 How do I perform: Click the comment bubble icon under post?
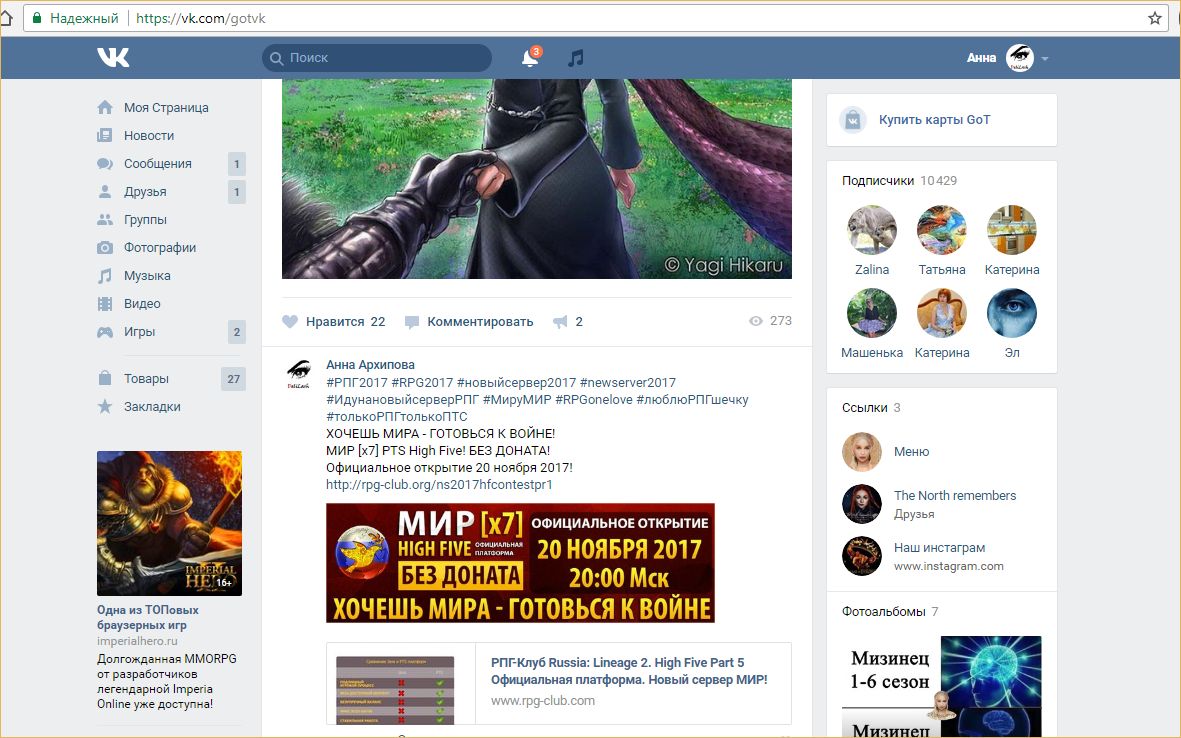coord(412,322)
